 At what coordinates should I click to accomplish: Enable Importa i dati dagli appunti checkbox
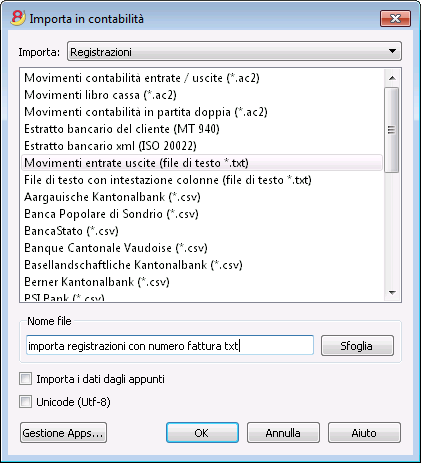click(x=26, y=379)
